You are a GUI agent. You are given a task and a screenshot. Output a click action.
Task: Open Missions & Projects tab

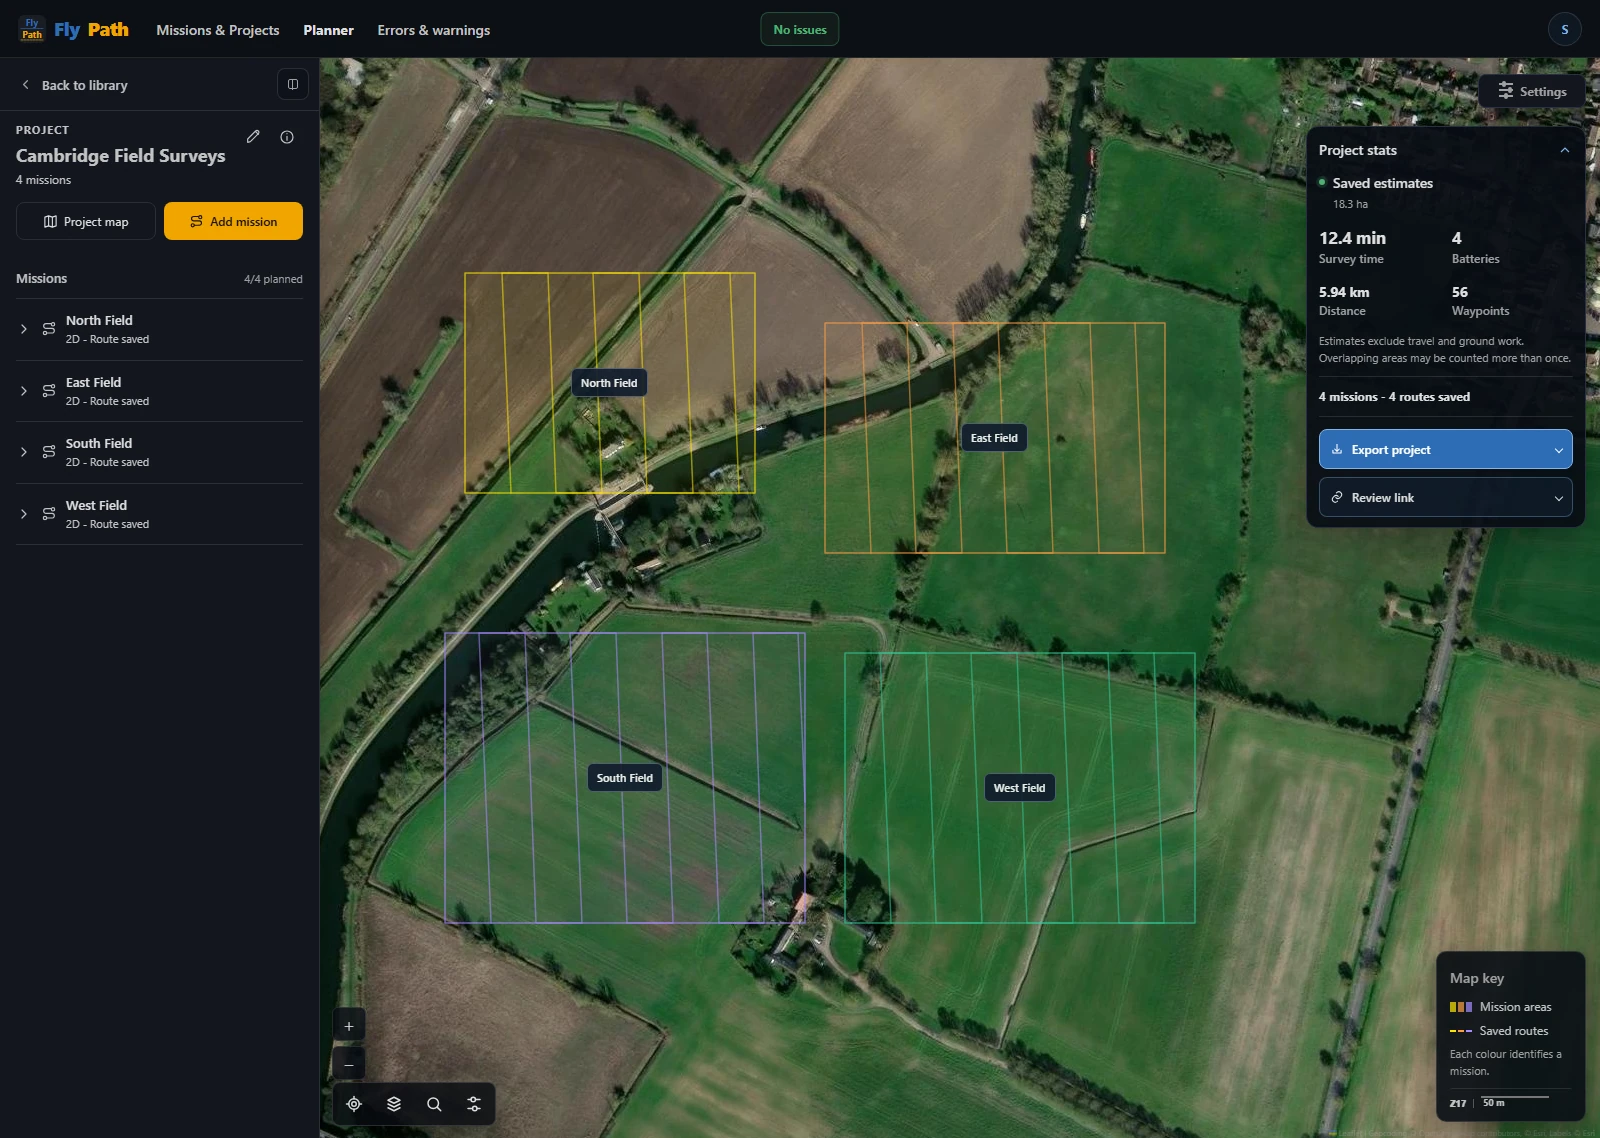pyautogui.click(x=218, y=30)
